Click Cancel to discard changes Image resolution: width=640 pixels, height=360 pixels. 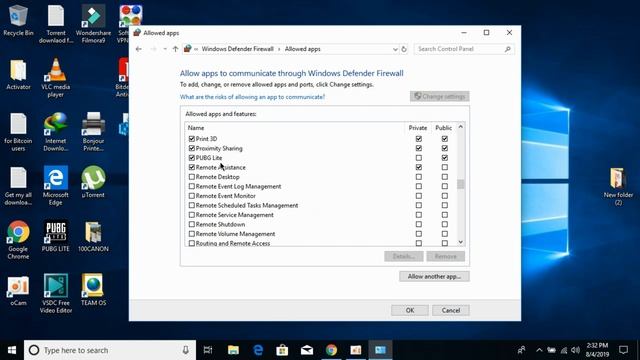click(451, 310)
